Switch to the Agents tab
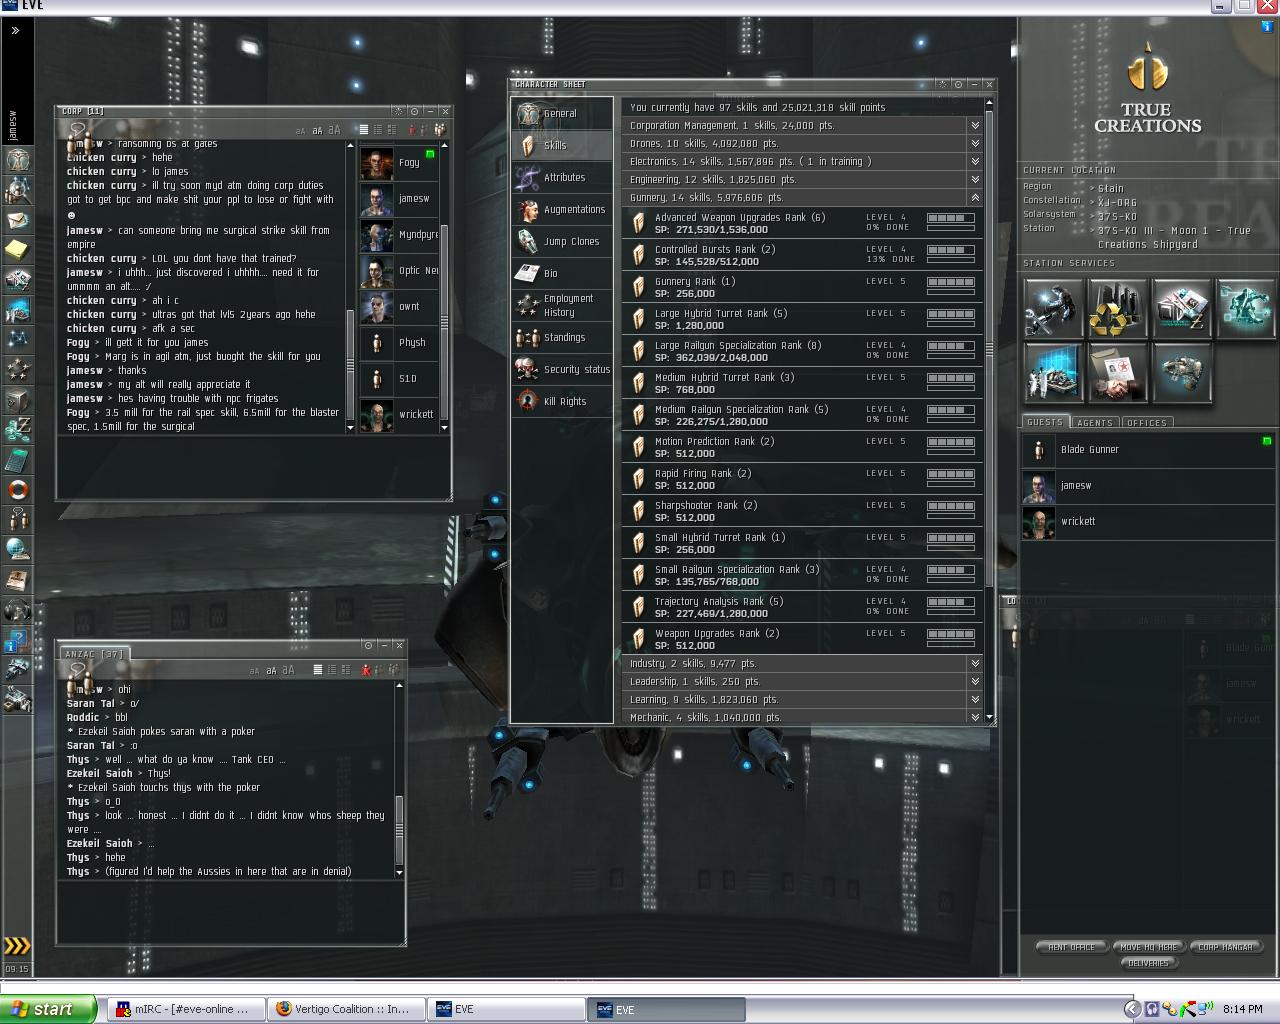1280x1024 pixels. pos(1095,422)
